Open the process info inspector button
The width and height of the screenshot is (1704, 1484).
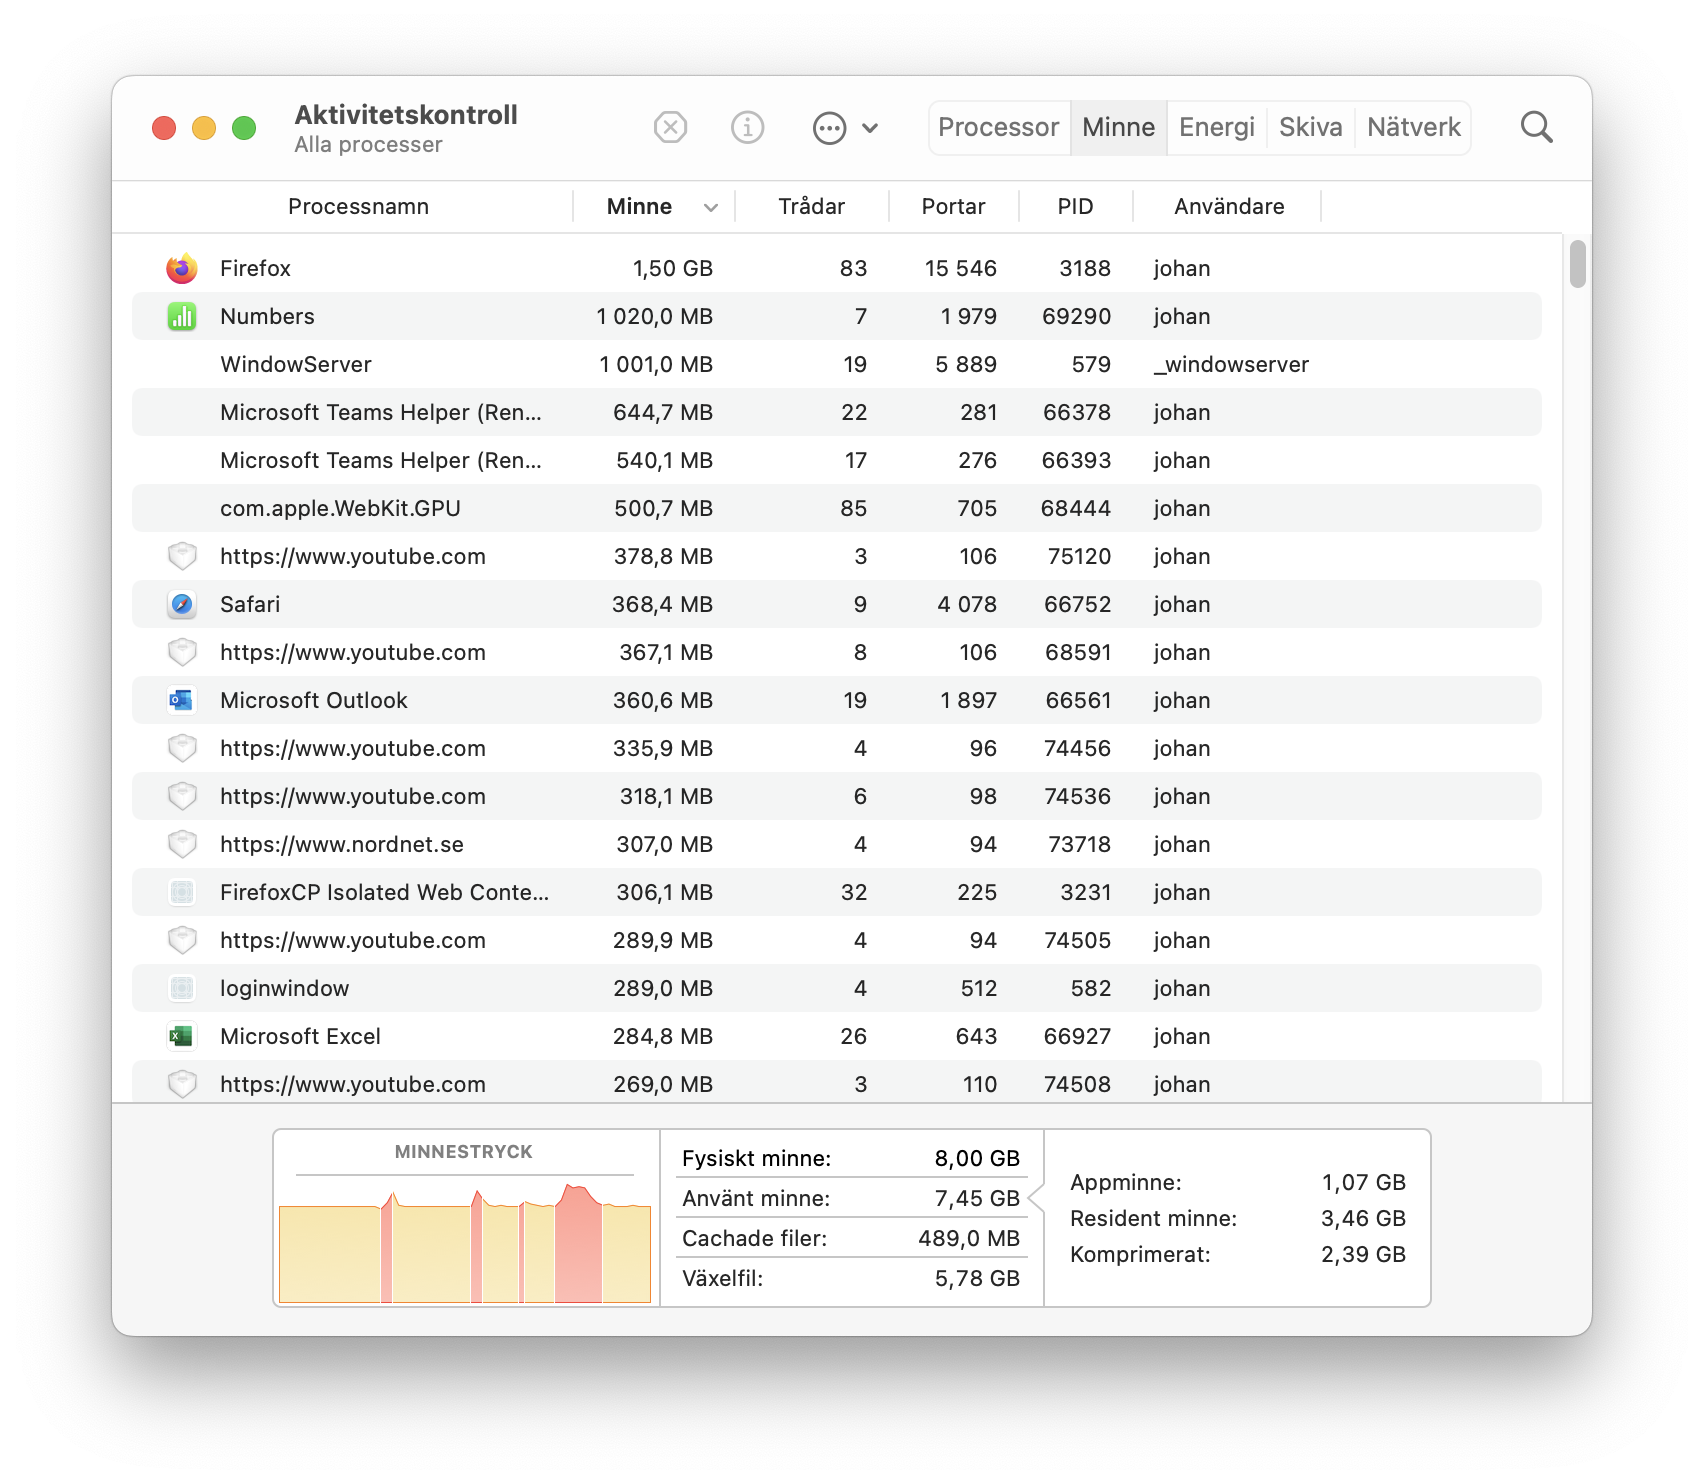[x=747, y=128]
